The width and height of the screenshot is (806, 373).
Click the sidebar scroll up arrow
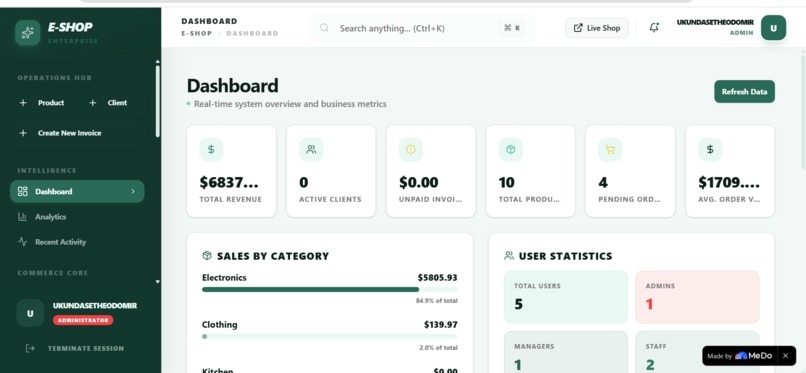[157, 62]
